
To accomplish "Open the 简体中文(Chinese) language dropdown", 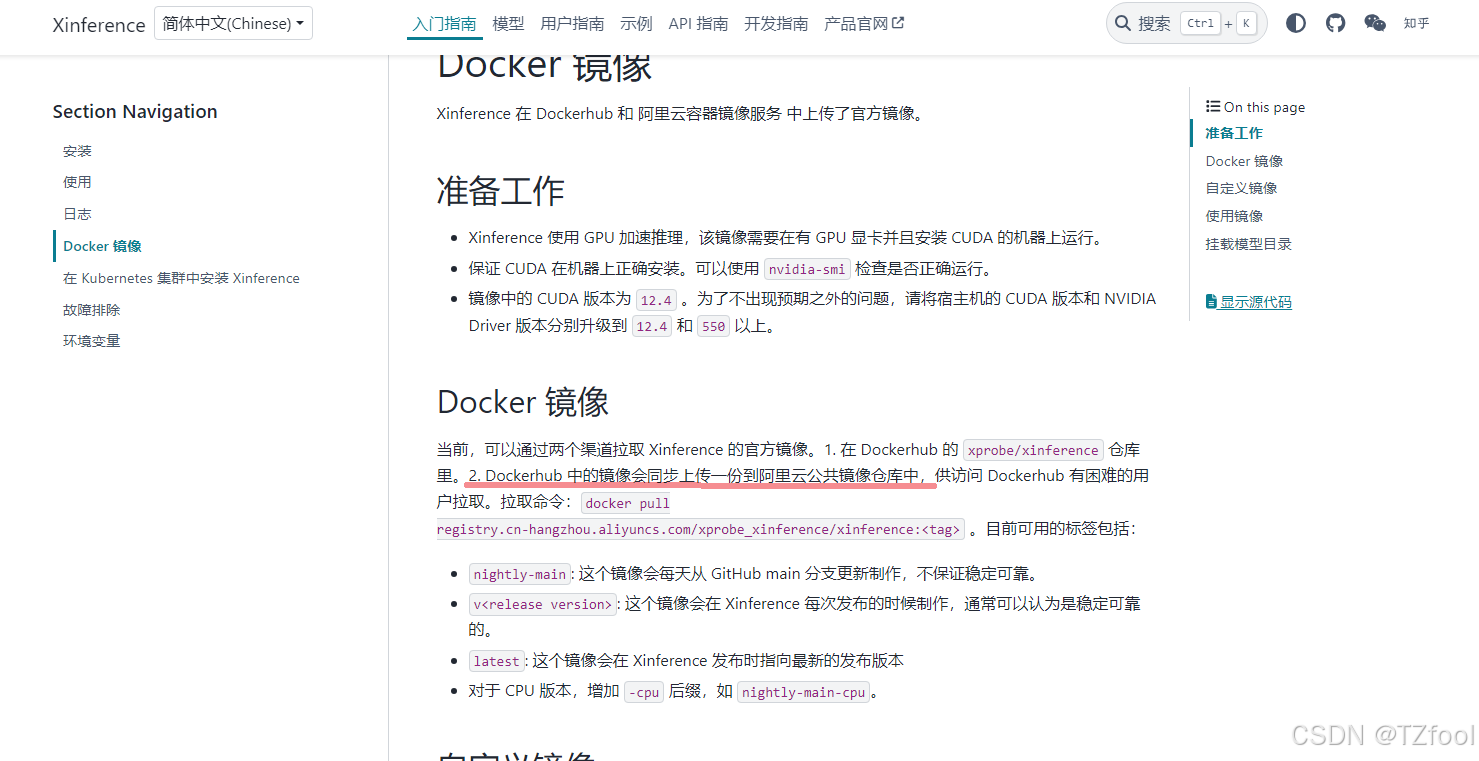I will pyautogui.click(x=233, y=23).
